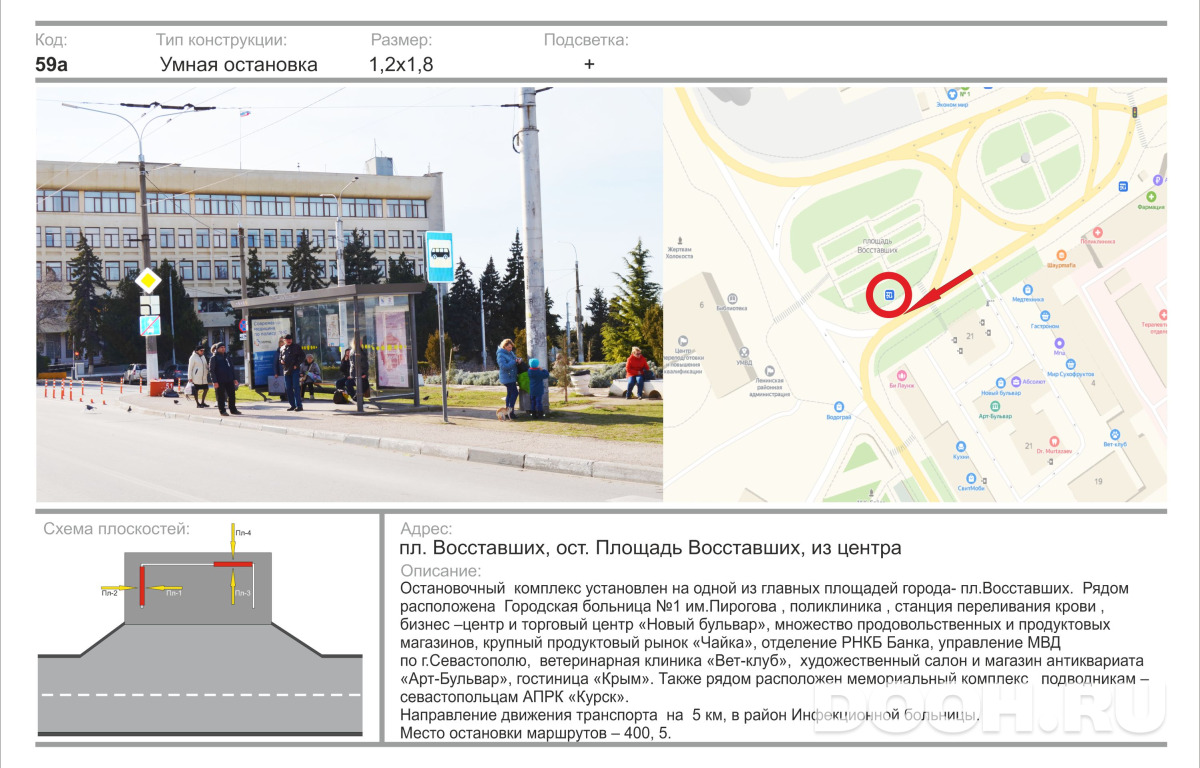Image resolution: width=1200 pixels, height=768 pixels.
Task: Select building number "19" on the map
Action: point(1097,481)
